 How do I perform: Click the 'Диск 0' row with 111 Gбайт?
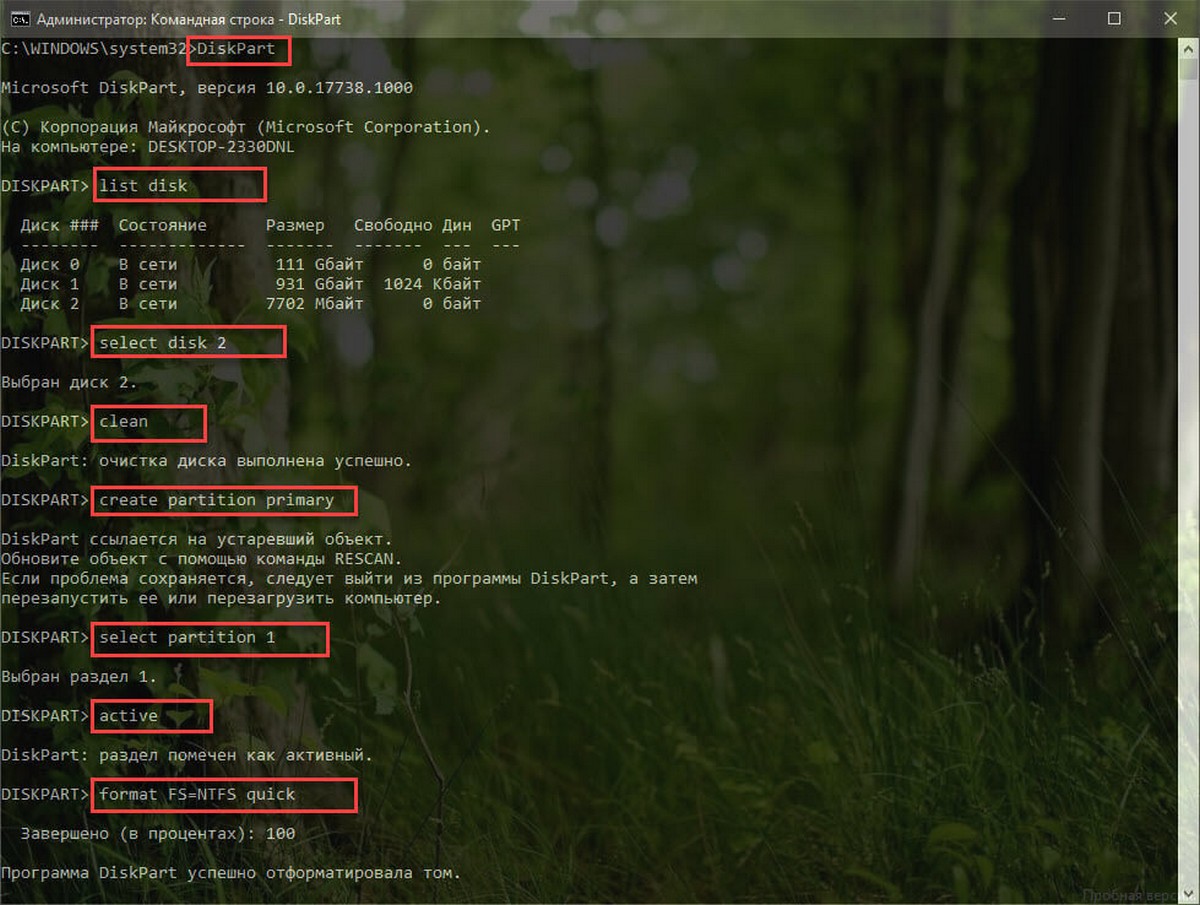click(251, 264)
